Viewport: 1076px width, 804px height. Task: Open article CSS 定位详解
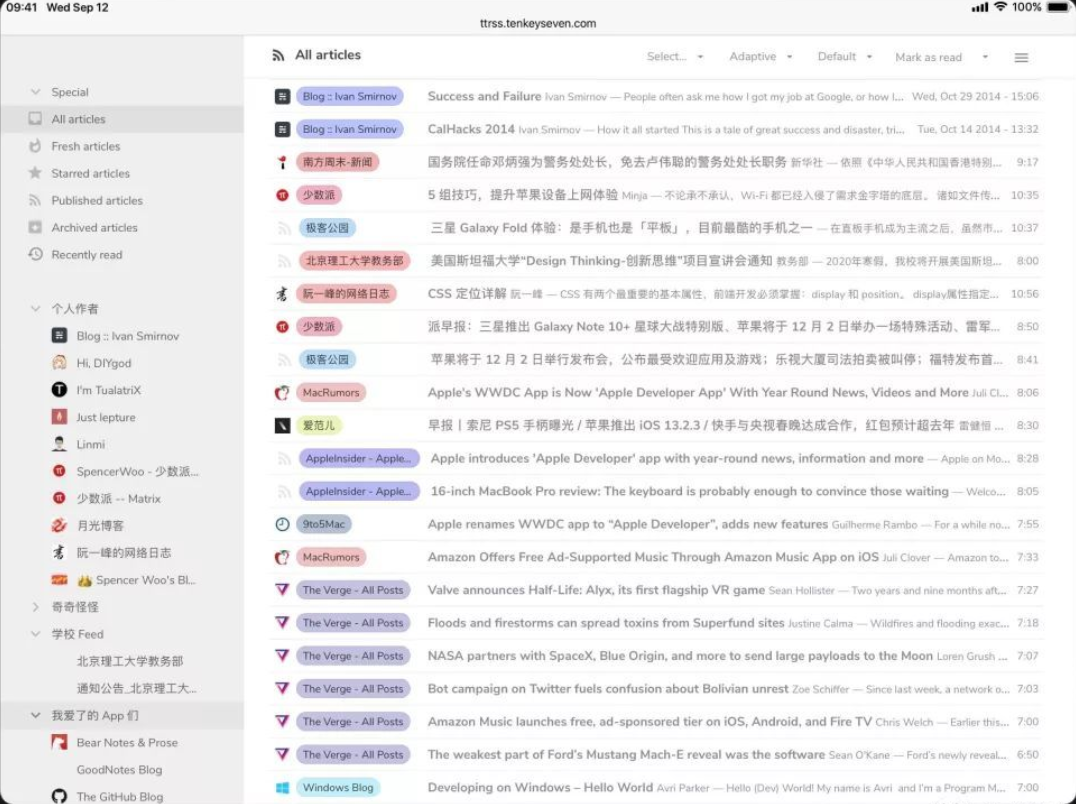point(467,294)
